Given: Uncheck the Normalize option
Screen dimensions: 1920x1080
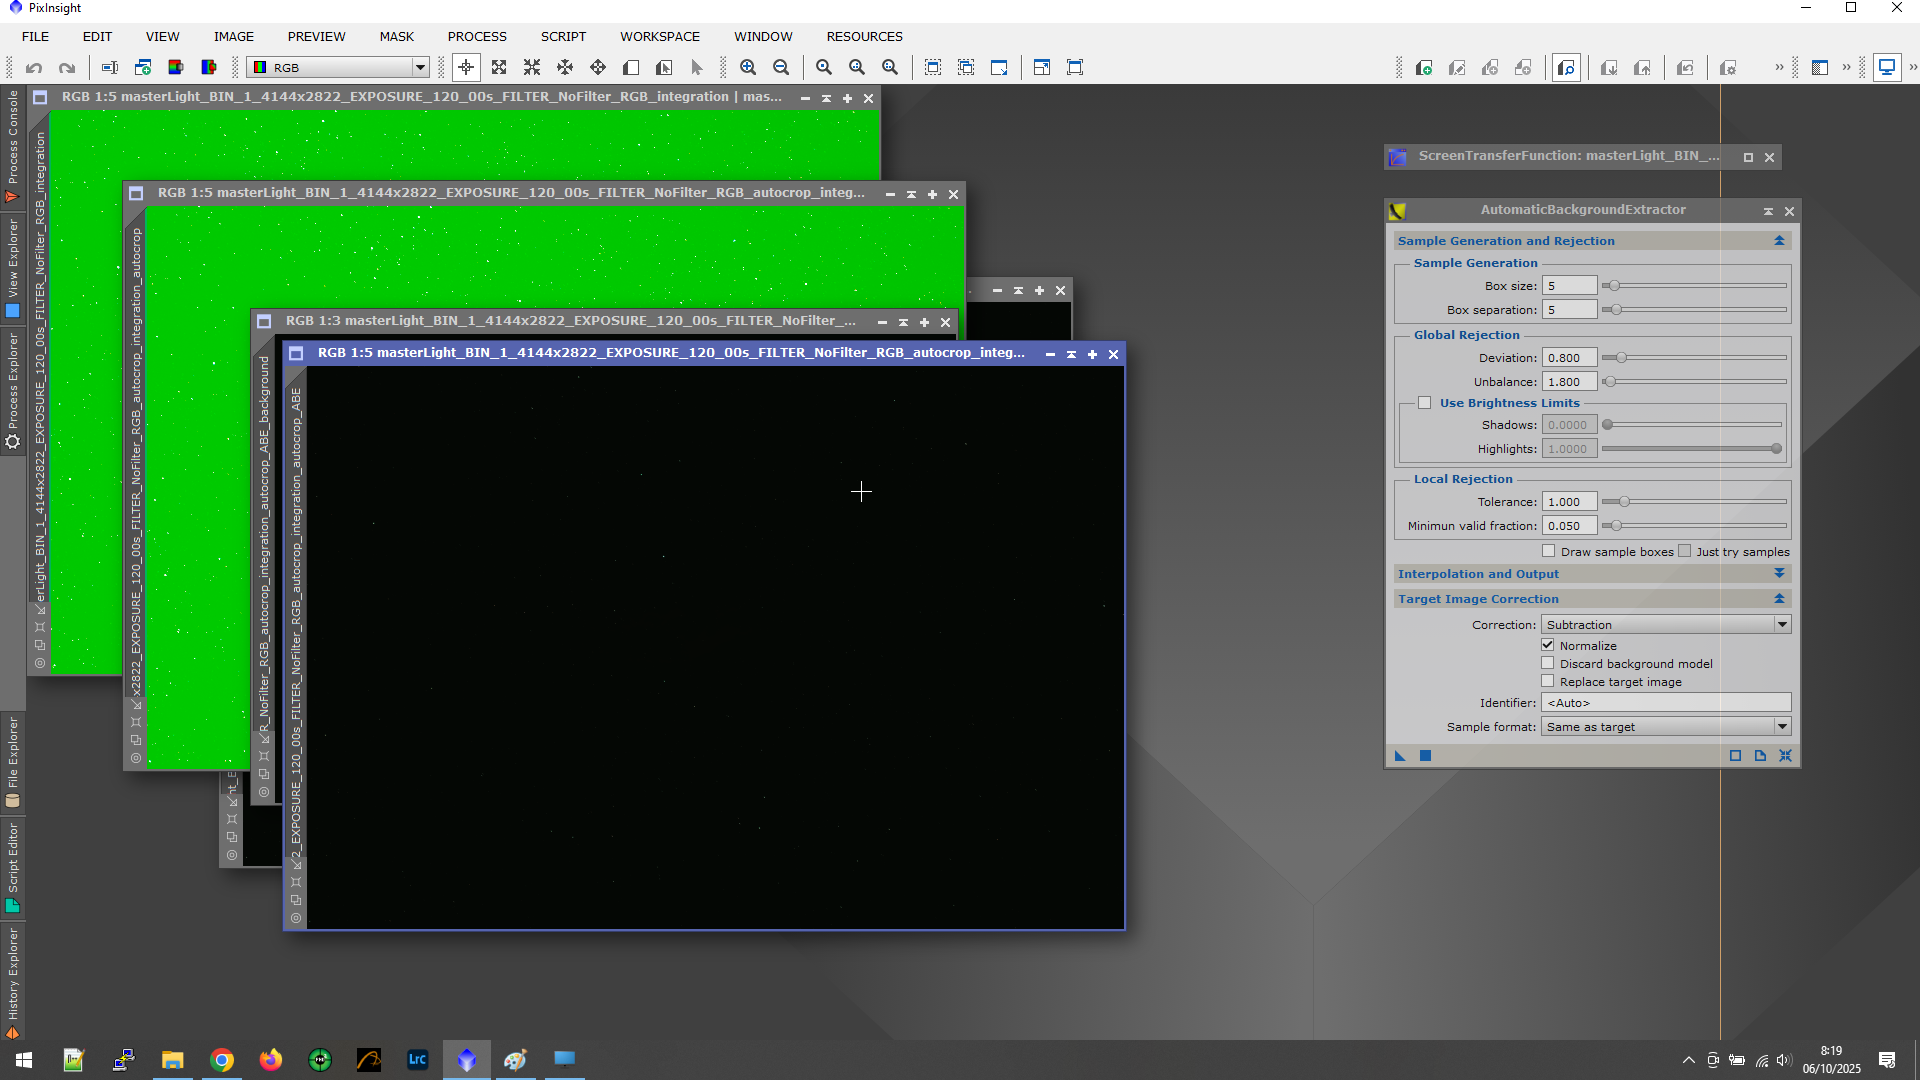Looking at the screenshot, I should pyautogui.click(x=1548, y=645).
